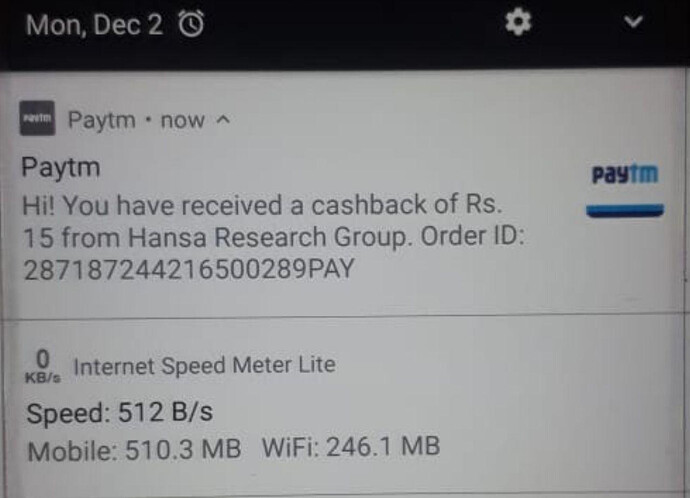Tap the blue bar beneath the Paytm logo
This screenshot has width=690, height=498.
click(x=625, y=210)
